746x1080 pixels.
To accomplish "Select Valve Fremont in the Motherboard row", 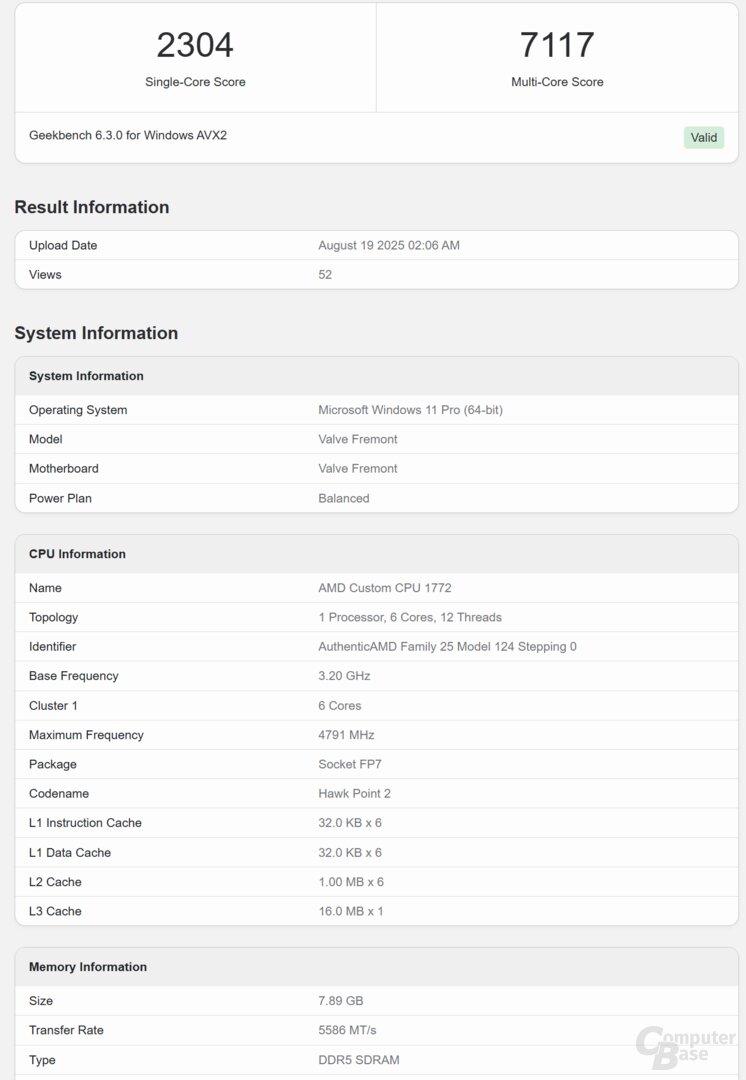I will point(358,468).
